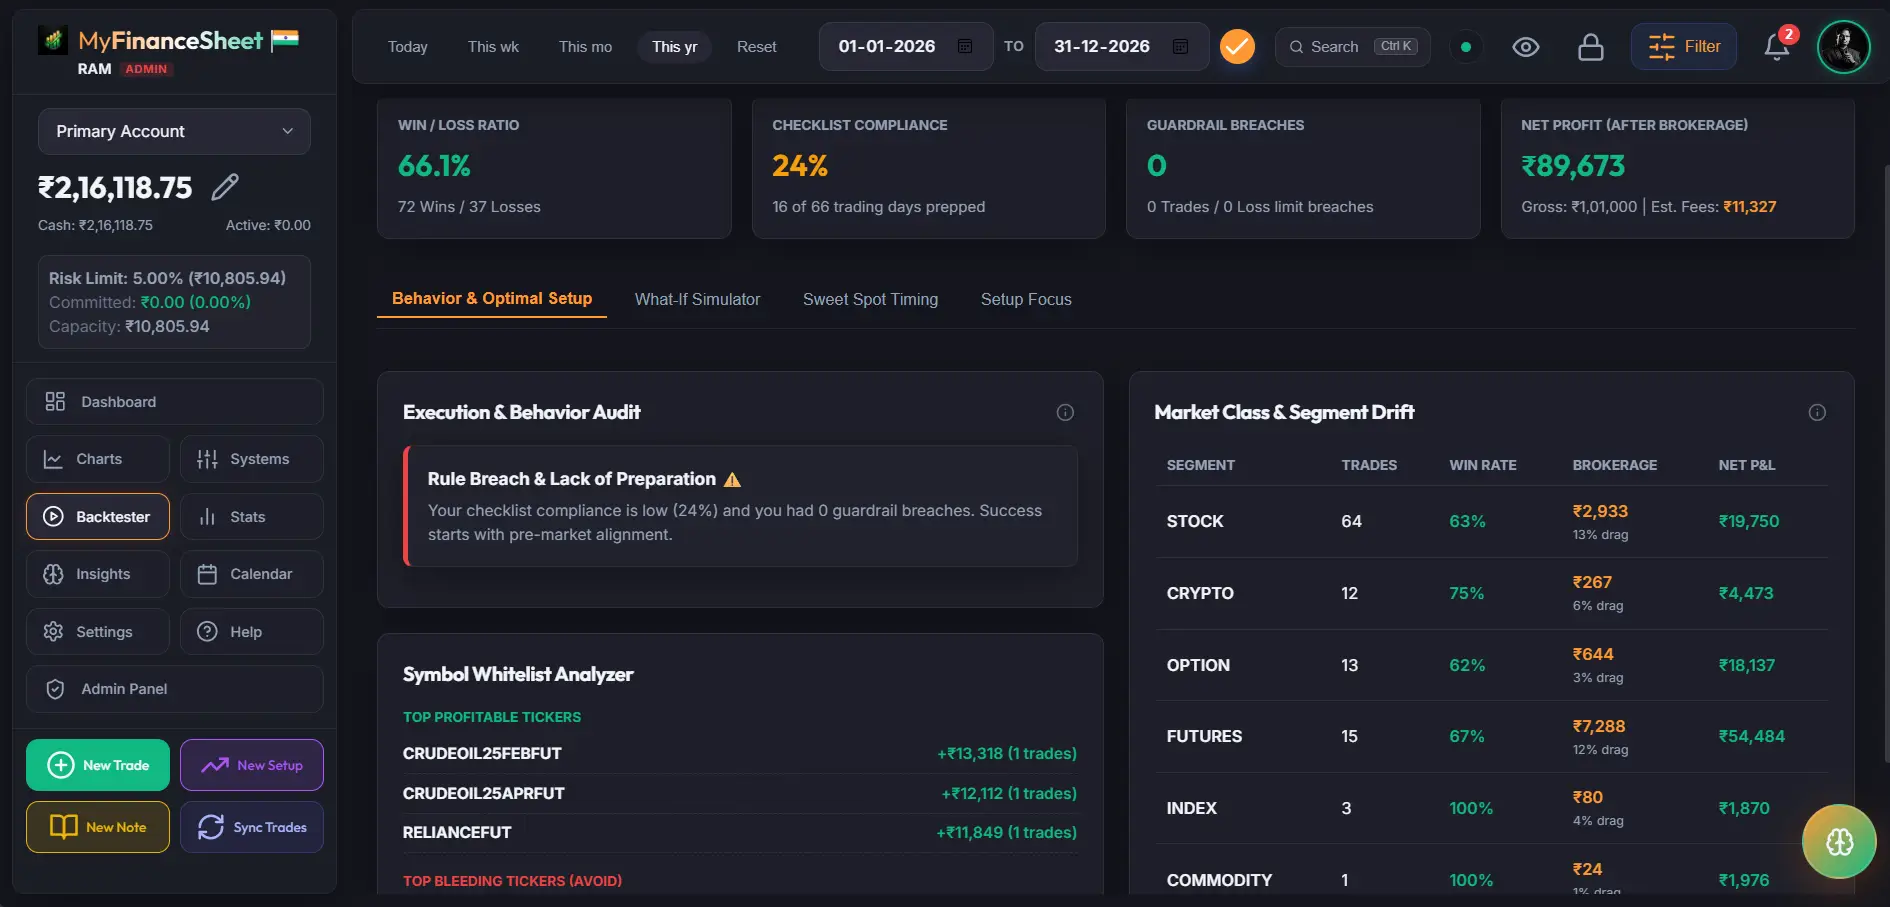
Task: Select This wk range preset
Action: click(493, 47)
